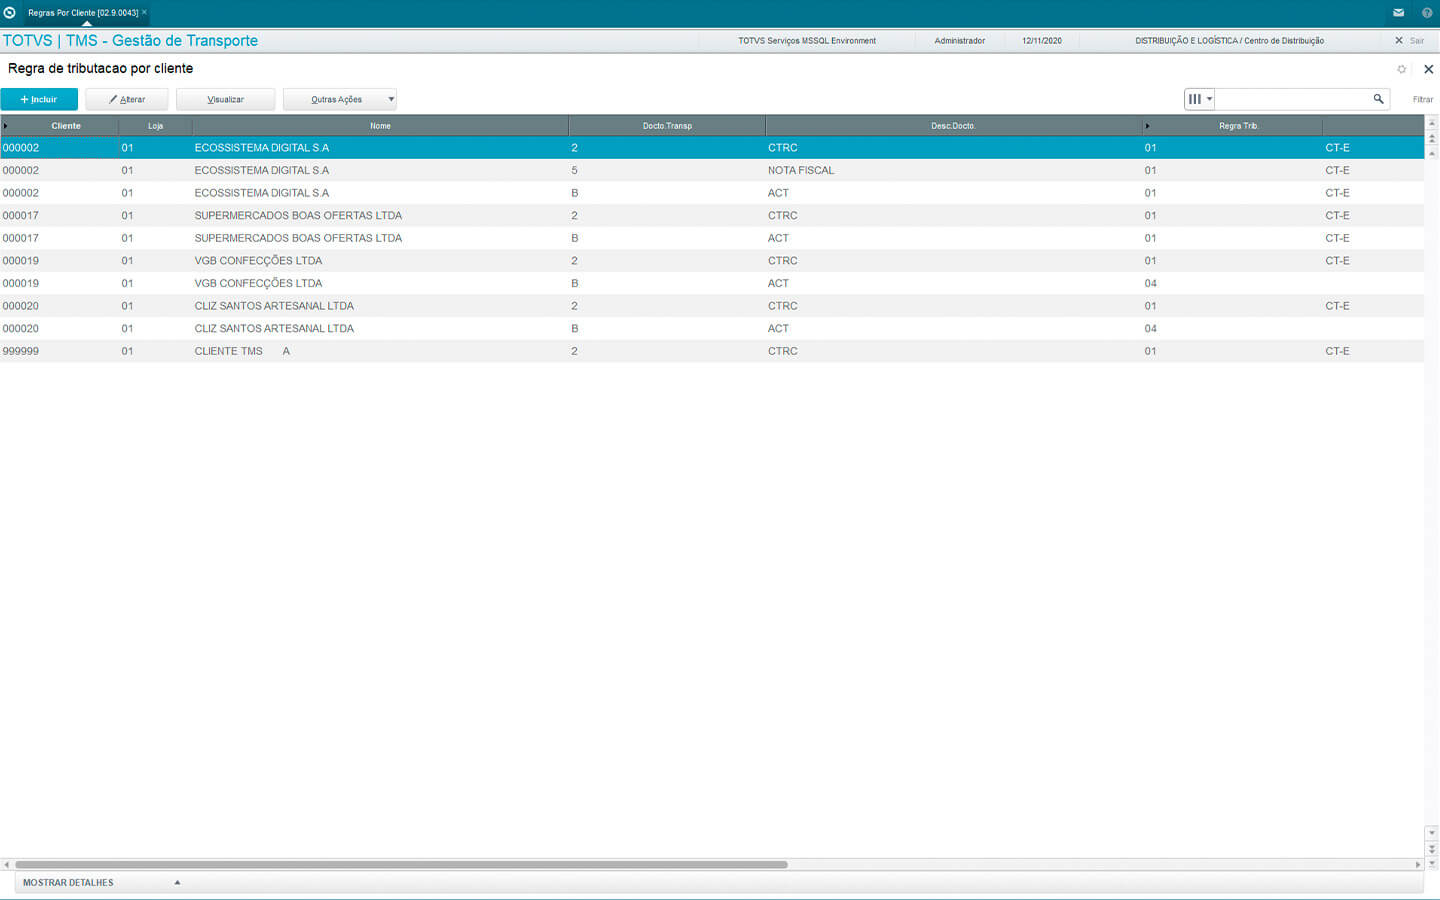Viewport: 1440px width, 900px height.
Task: Click inside the search text field
Action: coord(1290,99)
